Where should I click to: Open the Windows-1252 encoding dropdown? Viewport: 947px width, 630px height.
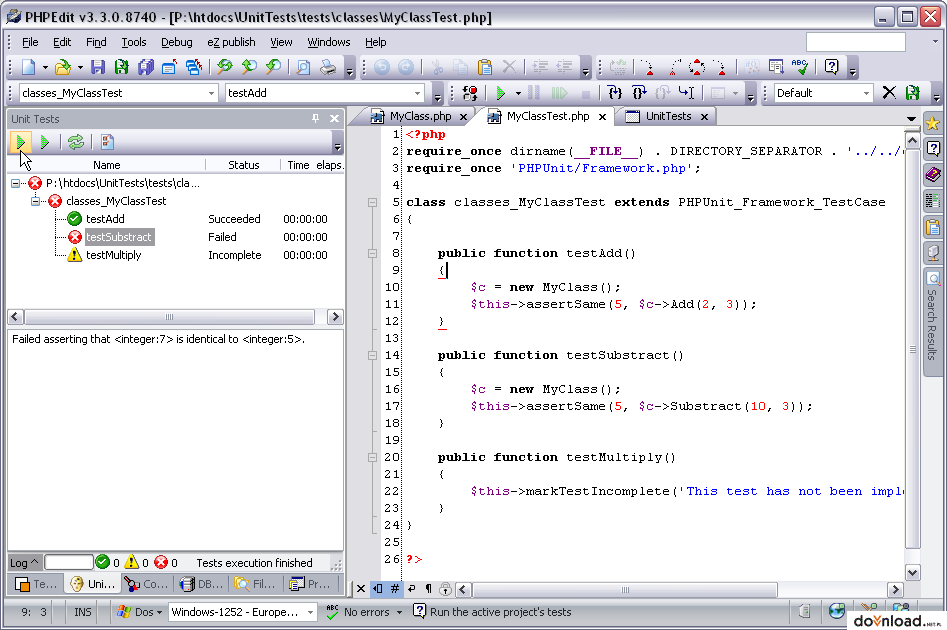pos(310,612)
